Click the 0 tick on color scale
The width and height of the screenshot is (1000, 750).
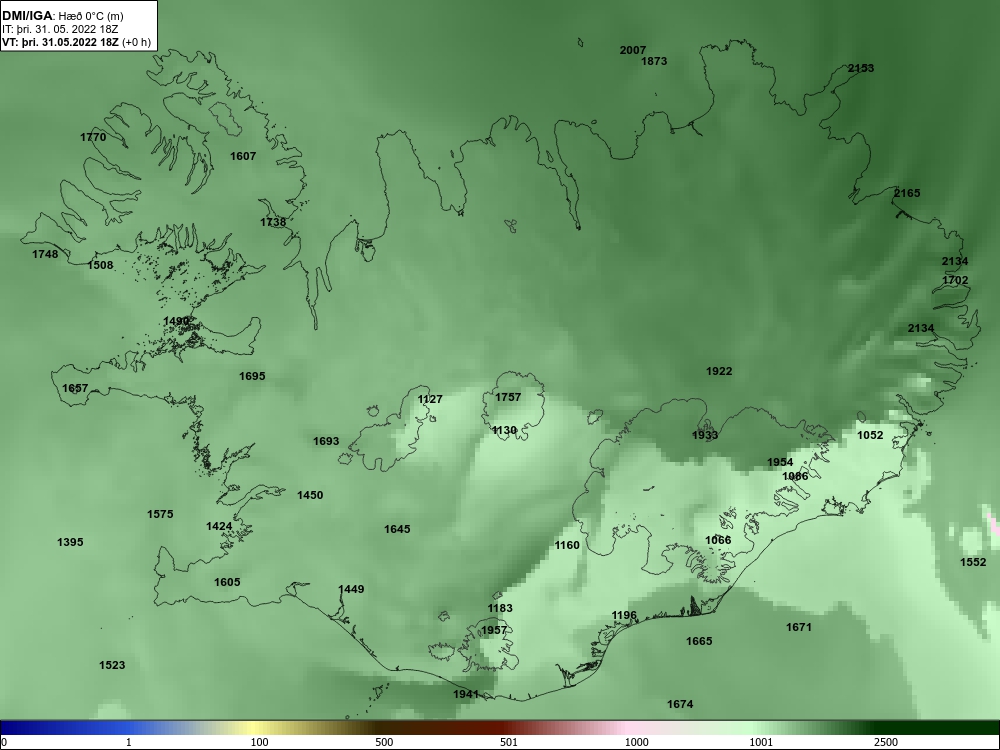[3, 742]
